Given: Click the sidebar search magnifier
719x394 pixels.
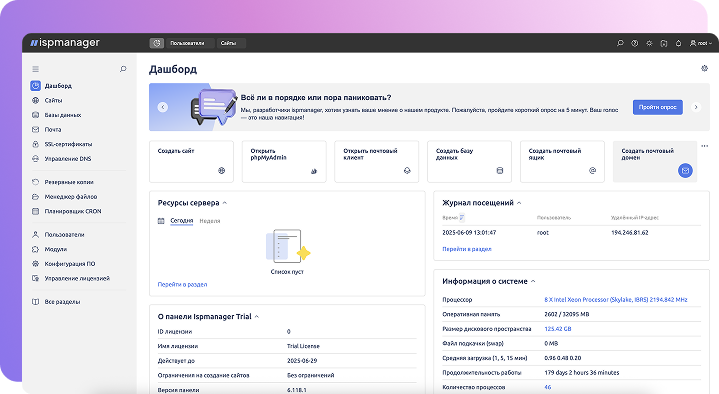Looking at the screenshot, I should pos(123,69).
